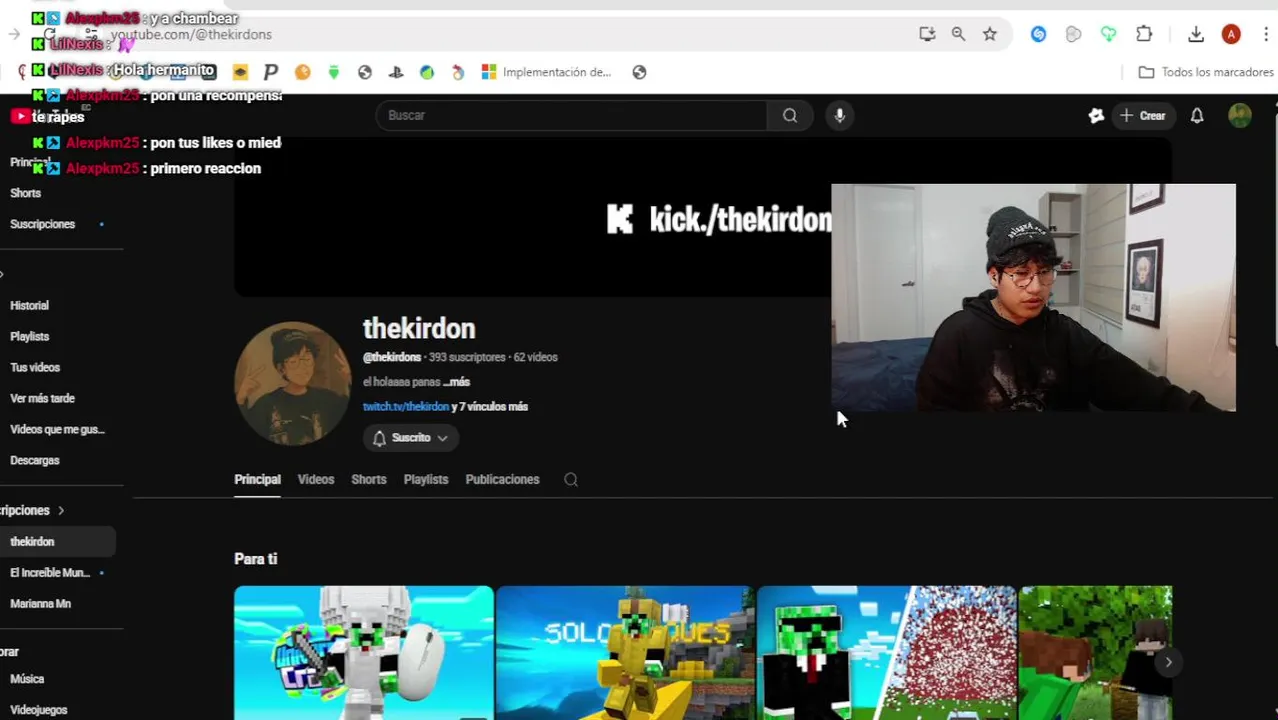Open twitch.tv/thekirdon link

(x=406, y=407)
